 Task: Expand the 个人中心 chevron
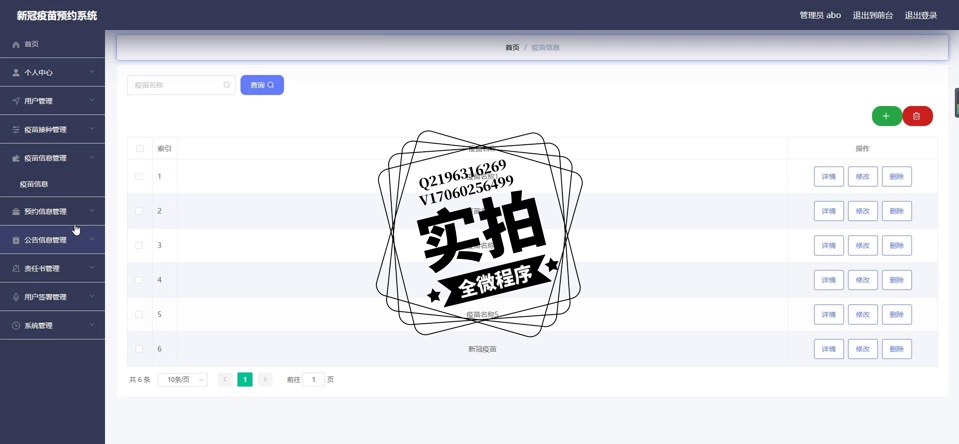[92, 72]
